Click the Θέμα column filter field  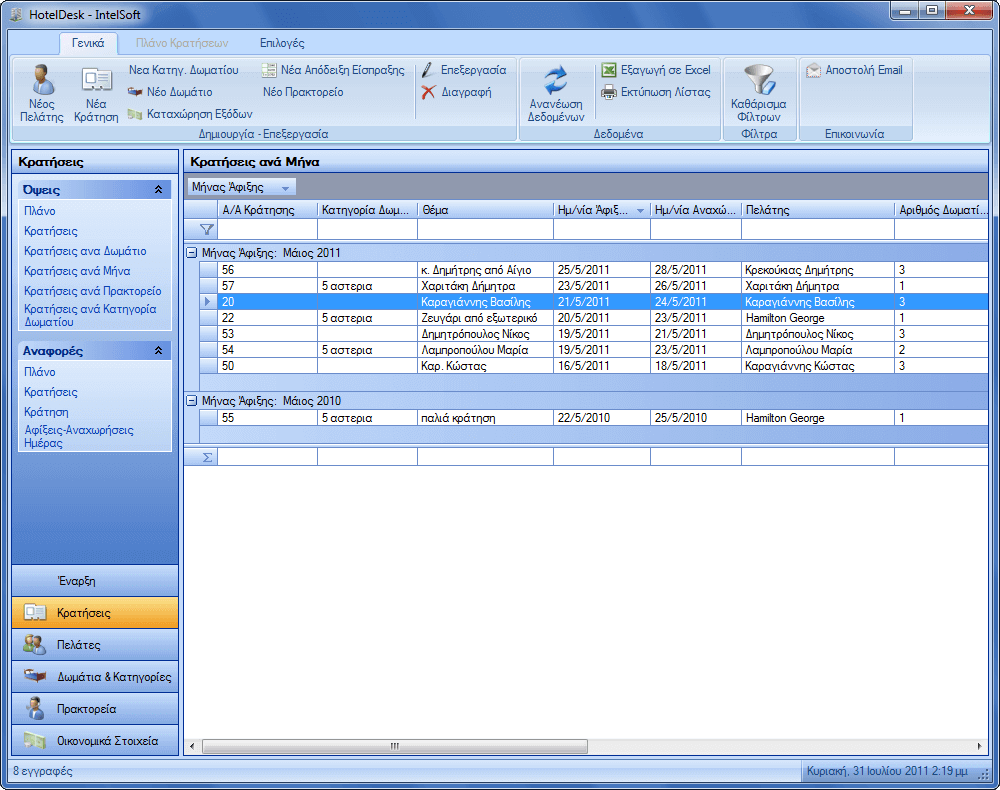(x=484, y=229)
